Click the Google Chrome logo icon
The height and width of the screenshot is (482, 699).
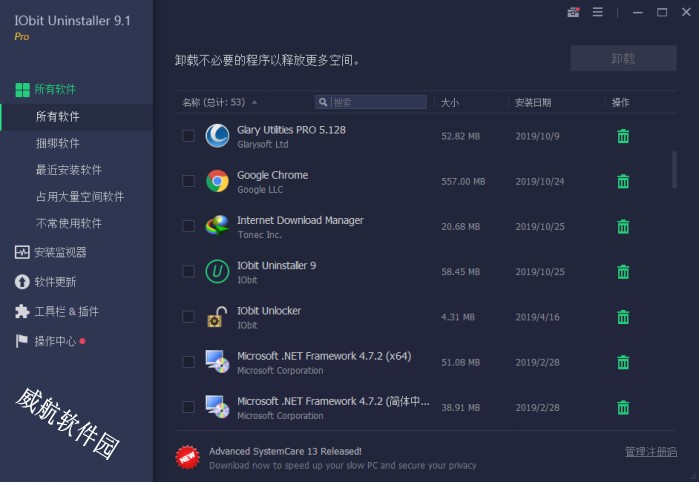[217, 181]
